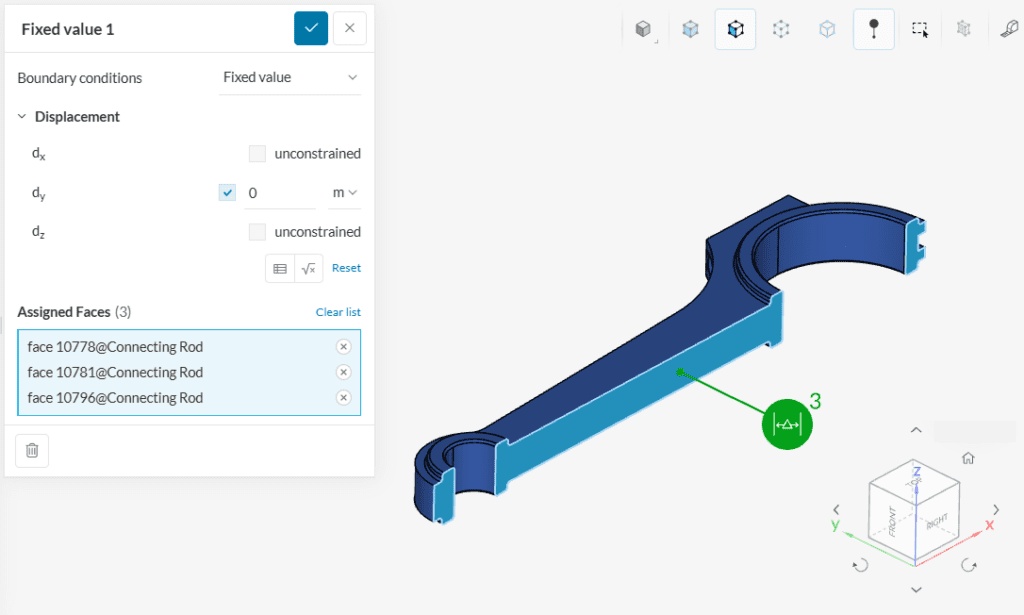The width and height of the screenshot is (1024, 615).
Task: Collapse the Displacement section
Action: [23, 117]
